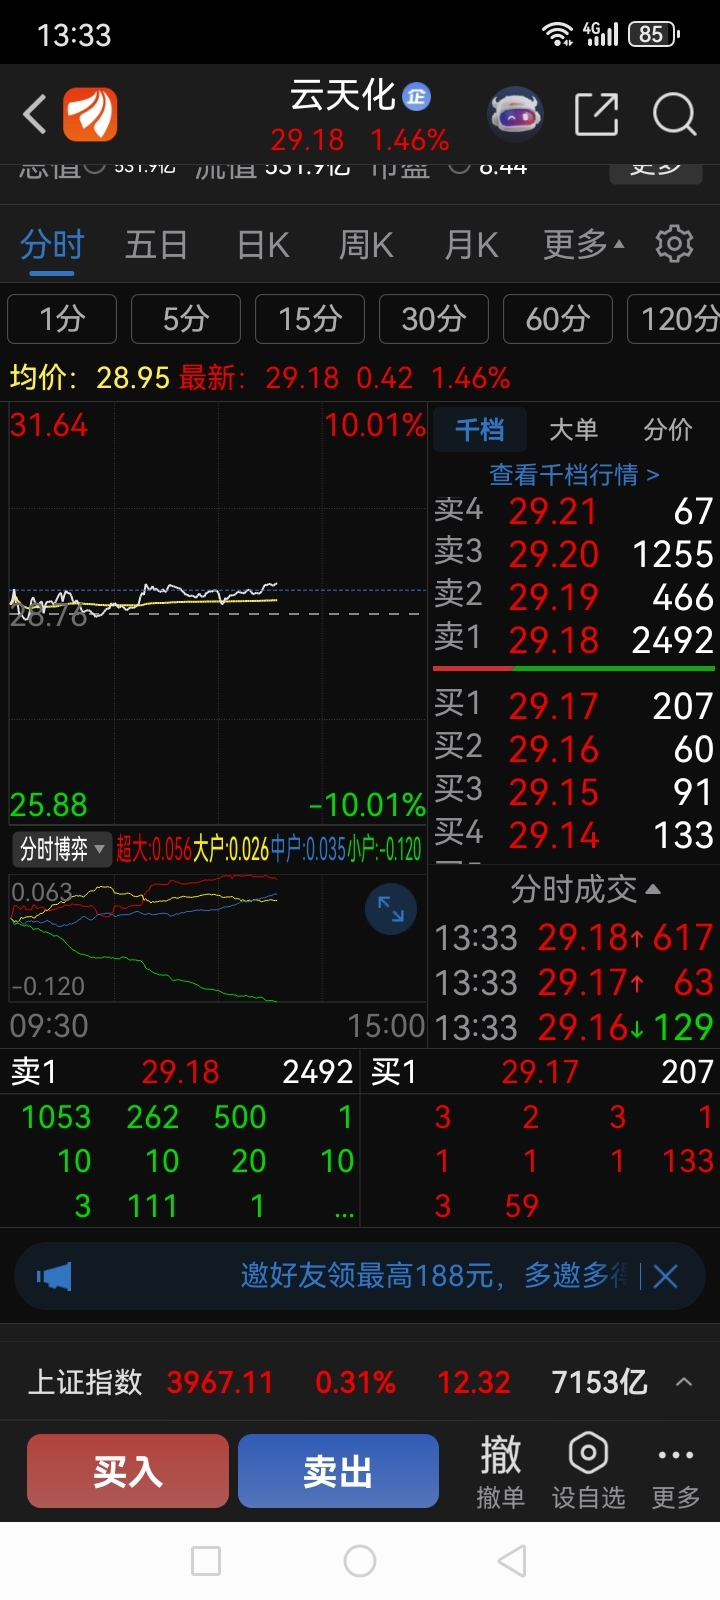Tap the blue enterprise badge beside 云天化
720x1600 pixels.
coord(416,97)
